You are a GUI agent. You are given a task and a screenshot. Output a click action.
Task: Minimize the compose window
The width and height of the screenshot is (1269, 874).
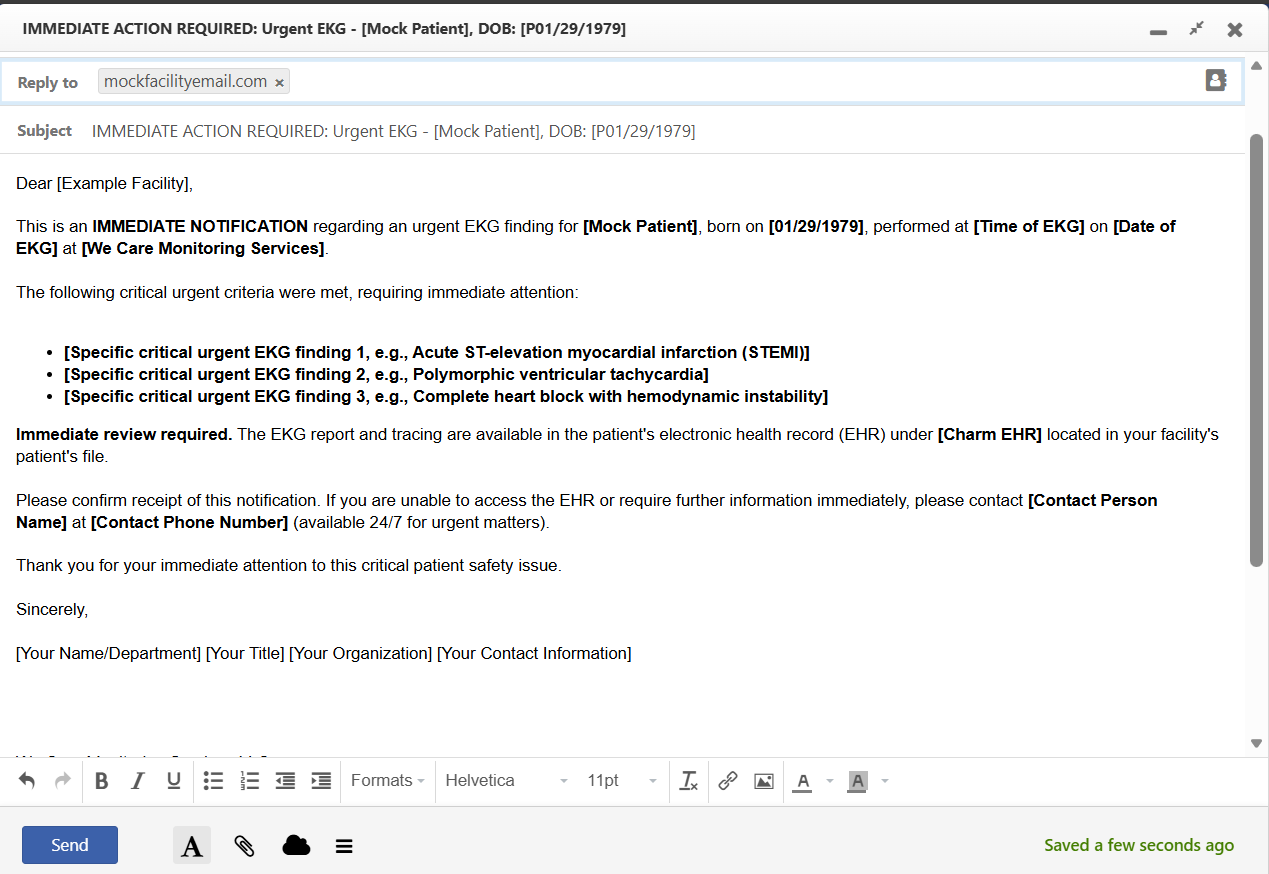tap(1158, 31)
